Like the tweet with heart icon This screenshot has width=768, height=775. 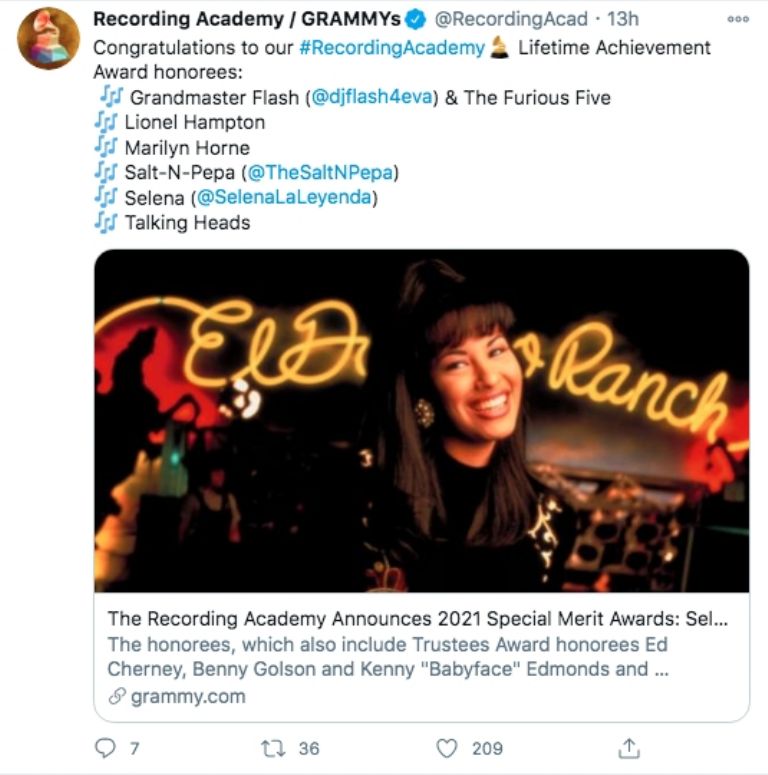pyautogui.click(x=447, y=748)
